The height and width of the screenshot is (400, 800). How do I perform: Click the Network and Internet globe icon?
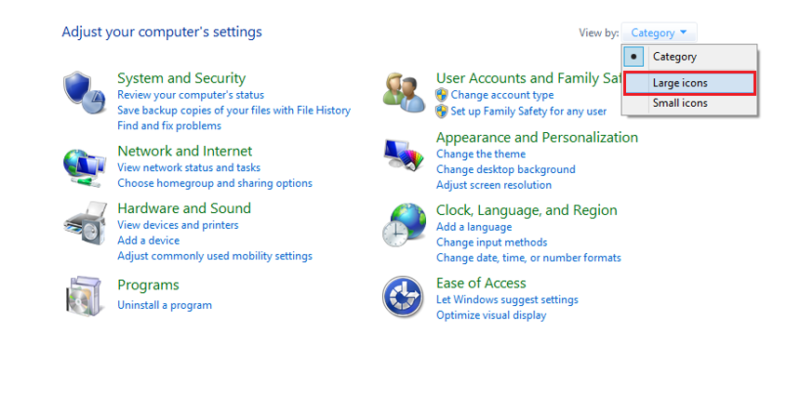pos(84,163)
